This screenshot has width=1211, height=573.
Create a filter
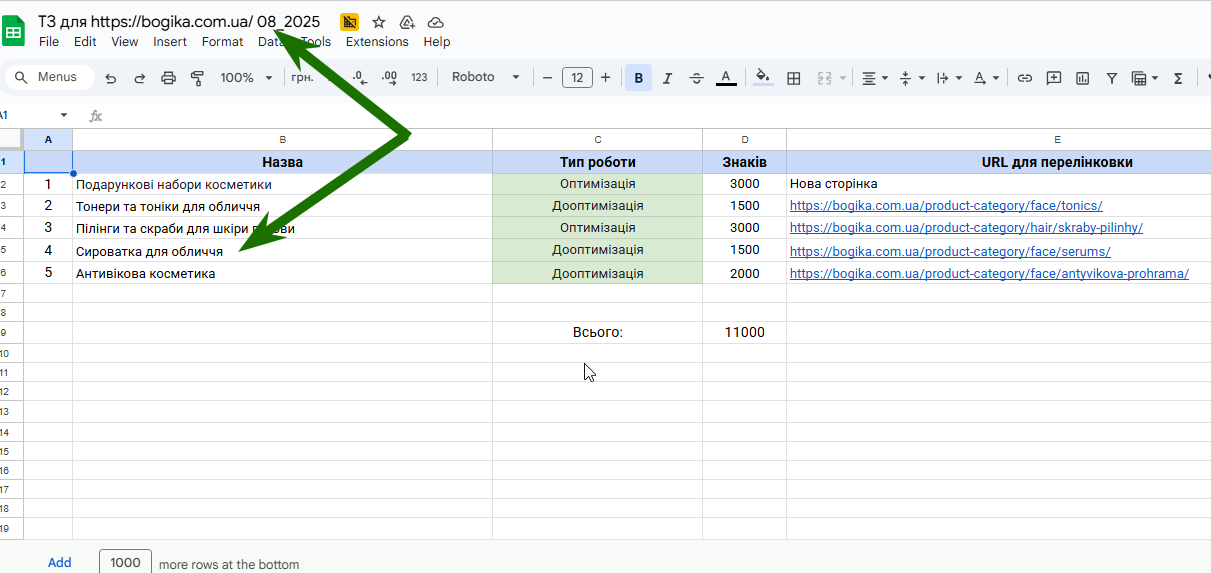(1112, 78)
